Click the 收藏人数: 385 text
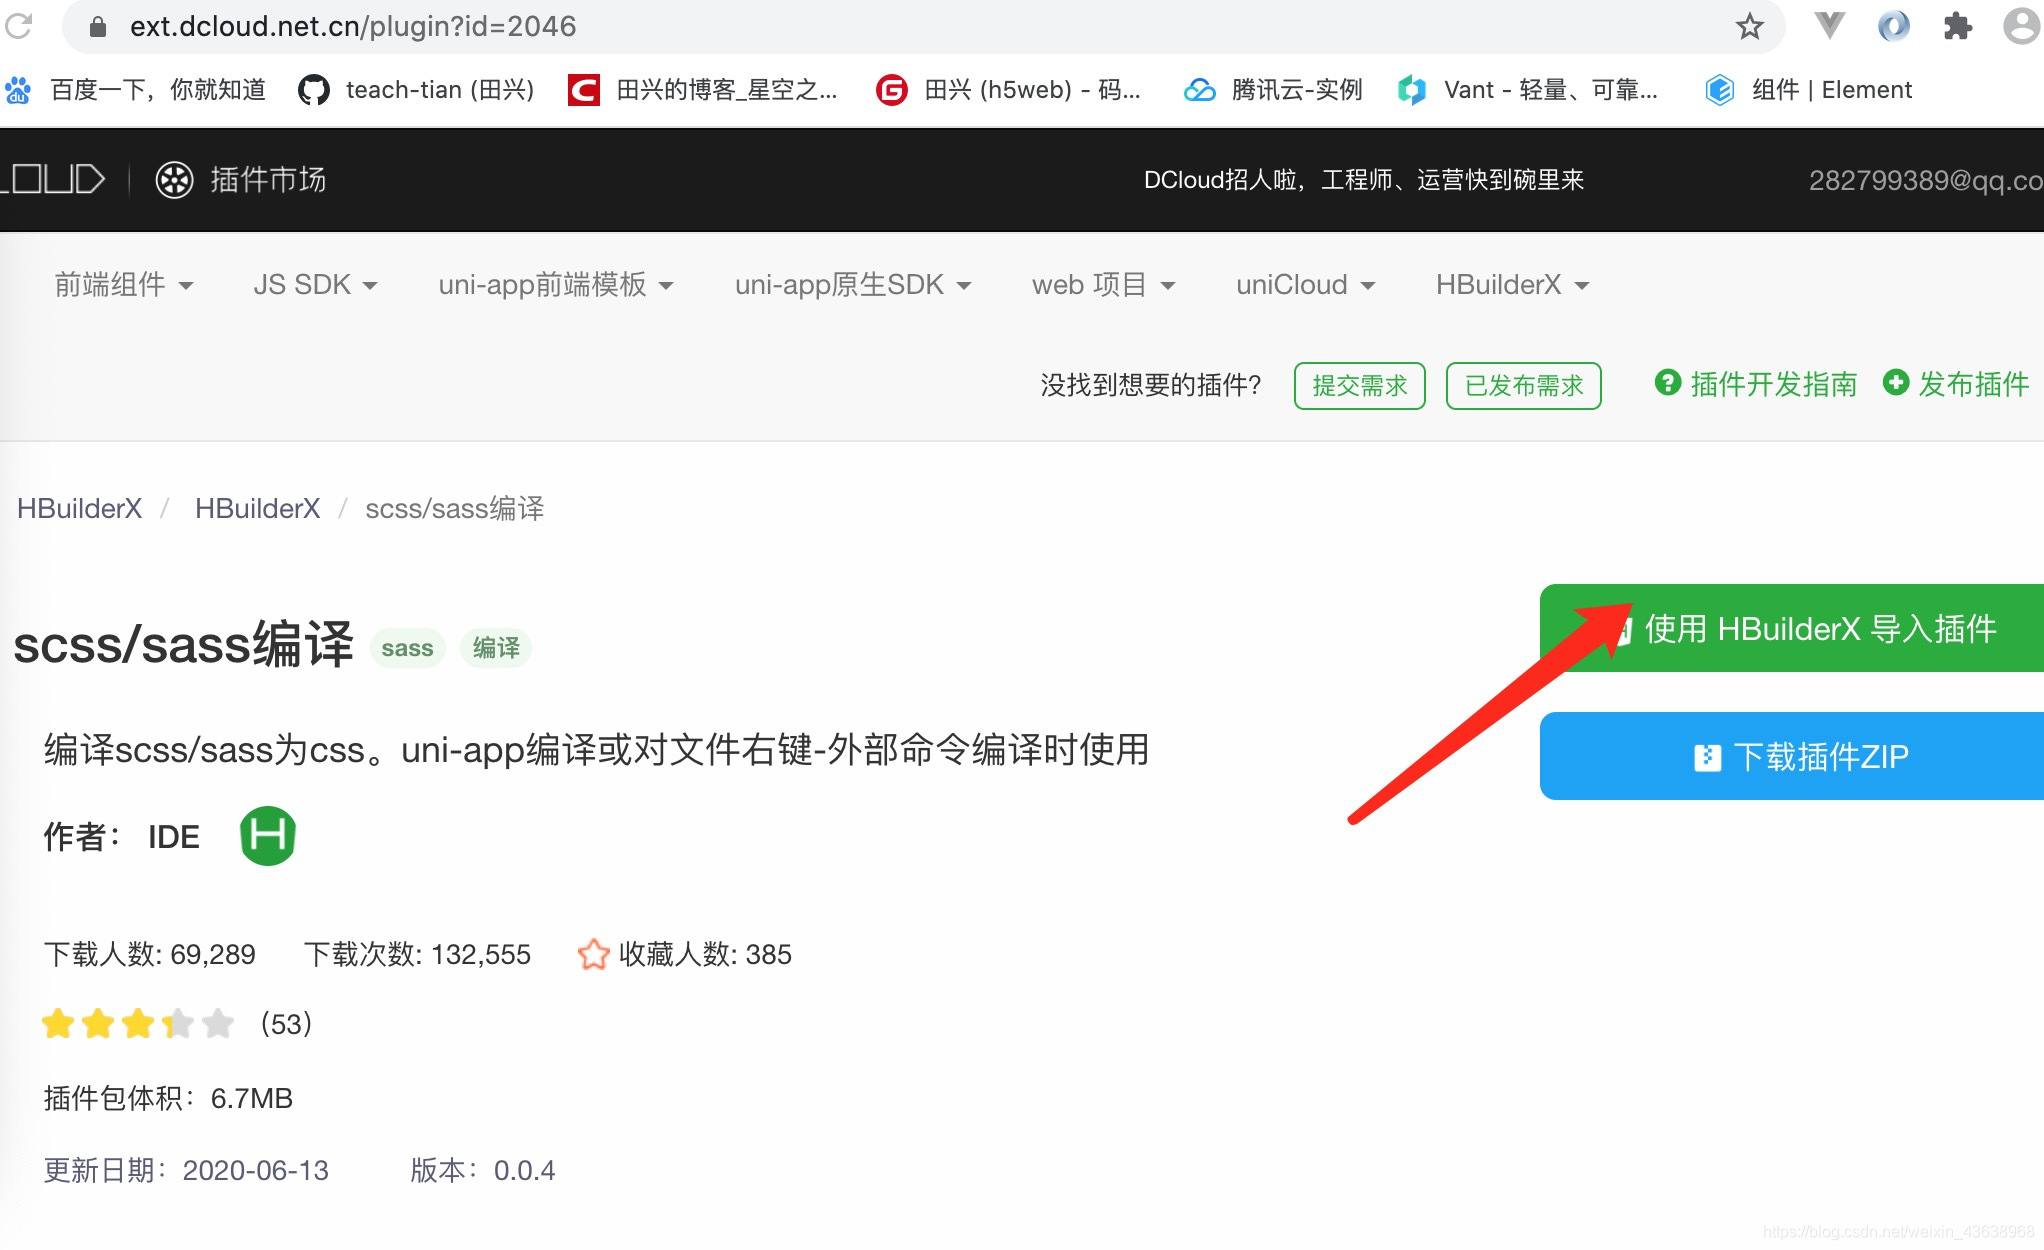Screen dimensions: 2044x1250 pos(705,954)
